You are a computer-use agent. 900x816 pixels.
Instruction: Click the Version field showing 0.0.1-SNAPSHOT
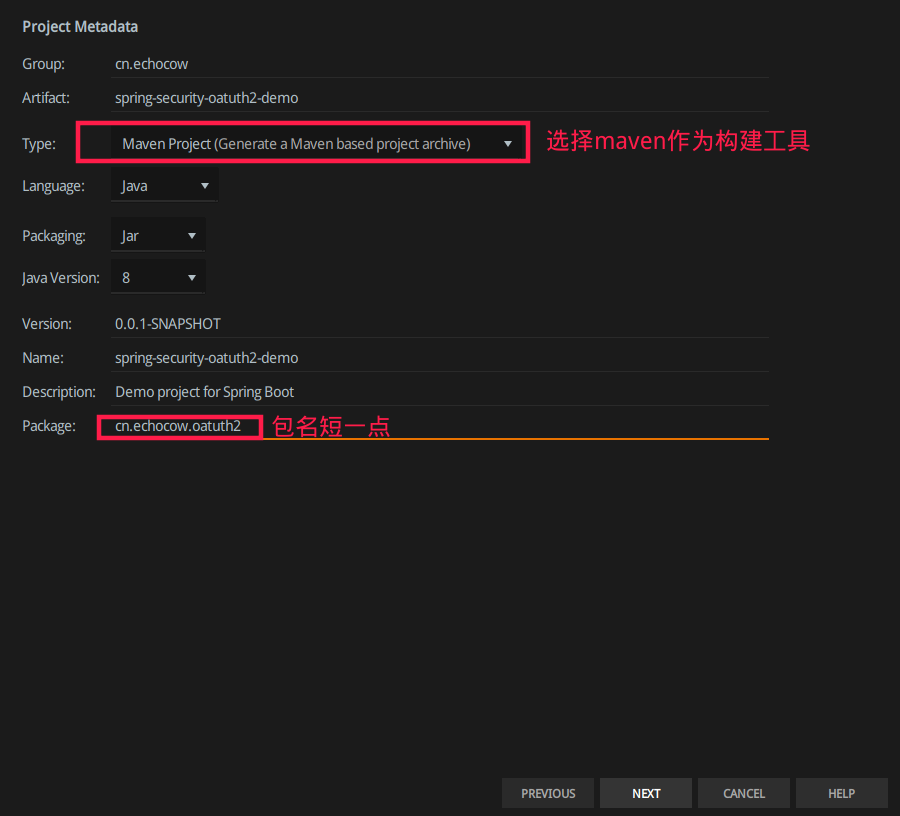pyautogui.click(x=300, y=323)
